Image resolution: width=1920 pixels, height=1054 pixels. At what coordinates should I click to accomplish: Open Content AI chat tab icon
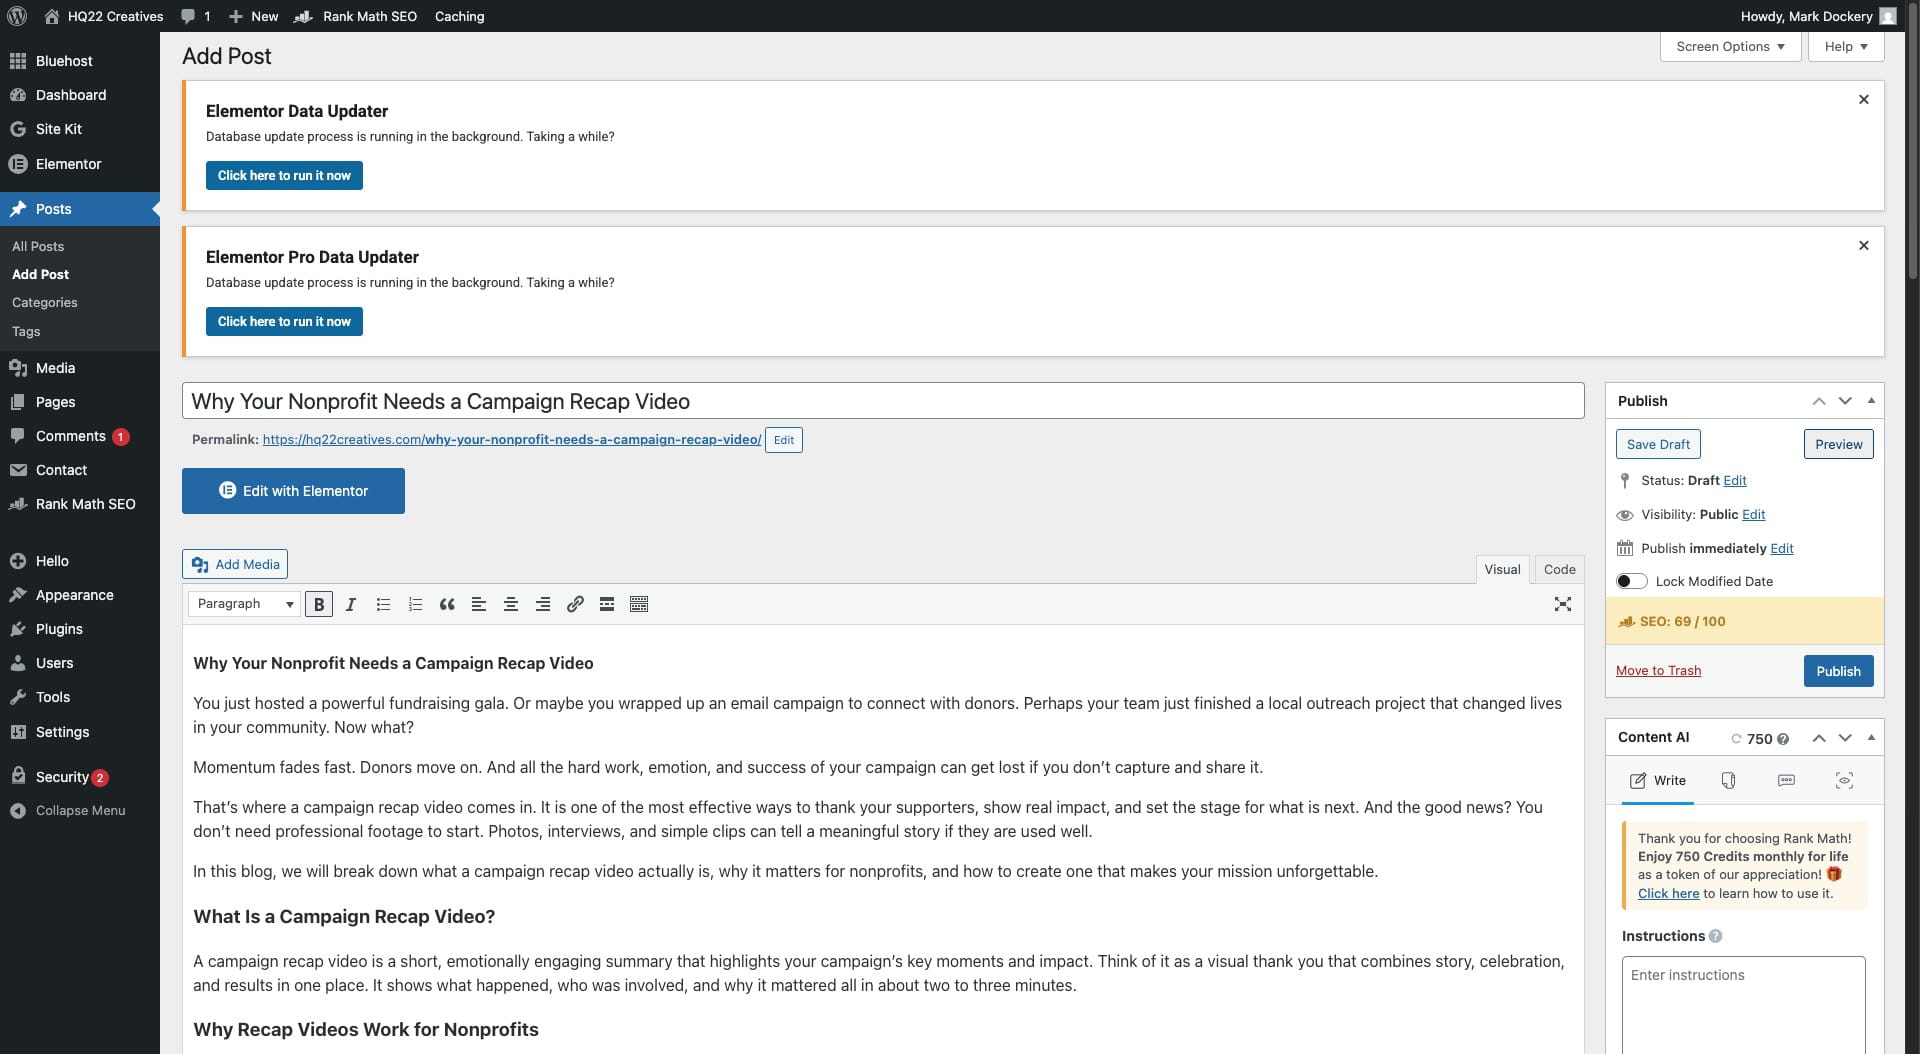pyautogui.click(x=1786, y=780)
